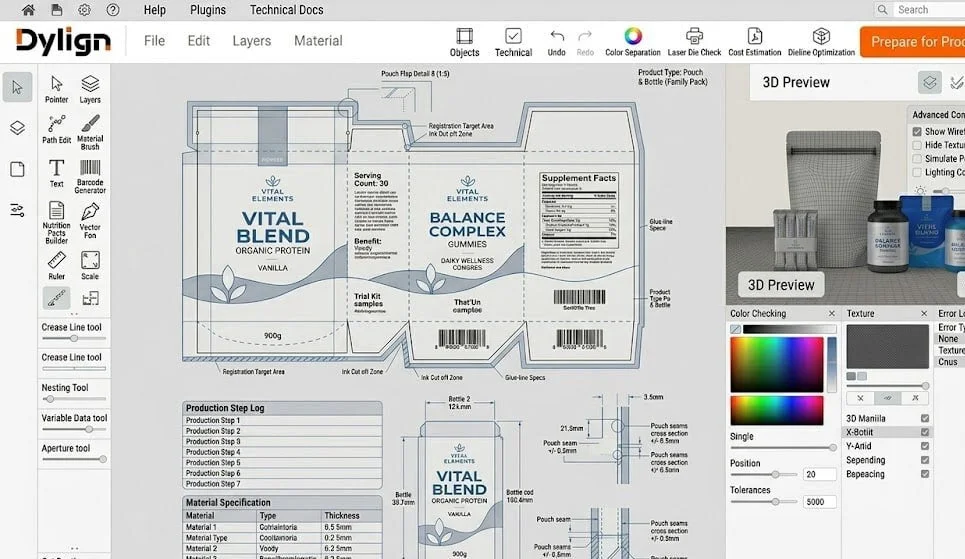Viewport: 965px width, 559px height.
Task: Check the Simulate option checkbox
Action: pyautogui.click(x=917, y=159)
